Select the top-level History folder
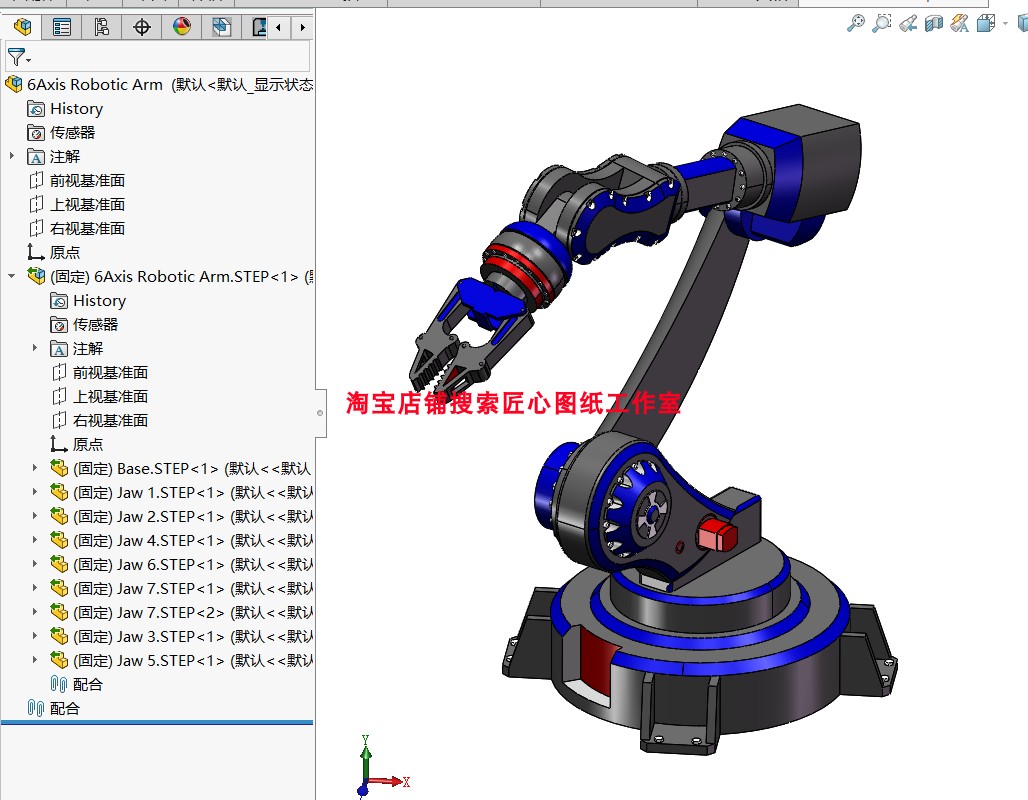This screenshot has width=1028, height=800. (65, 109)
